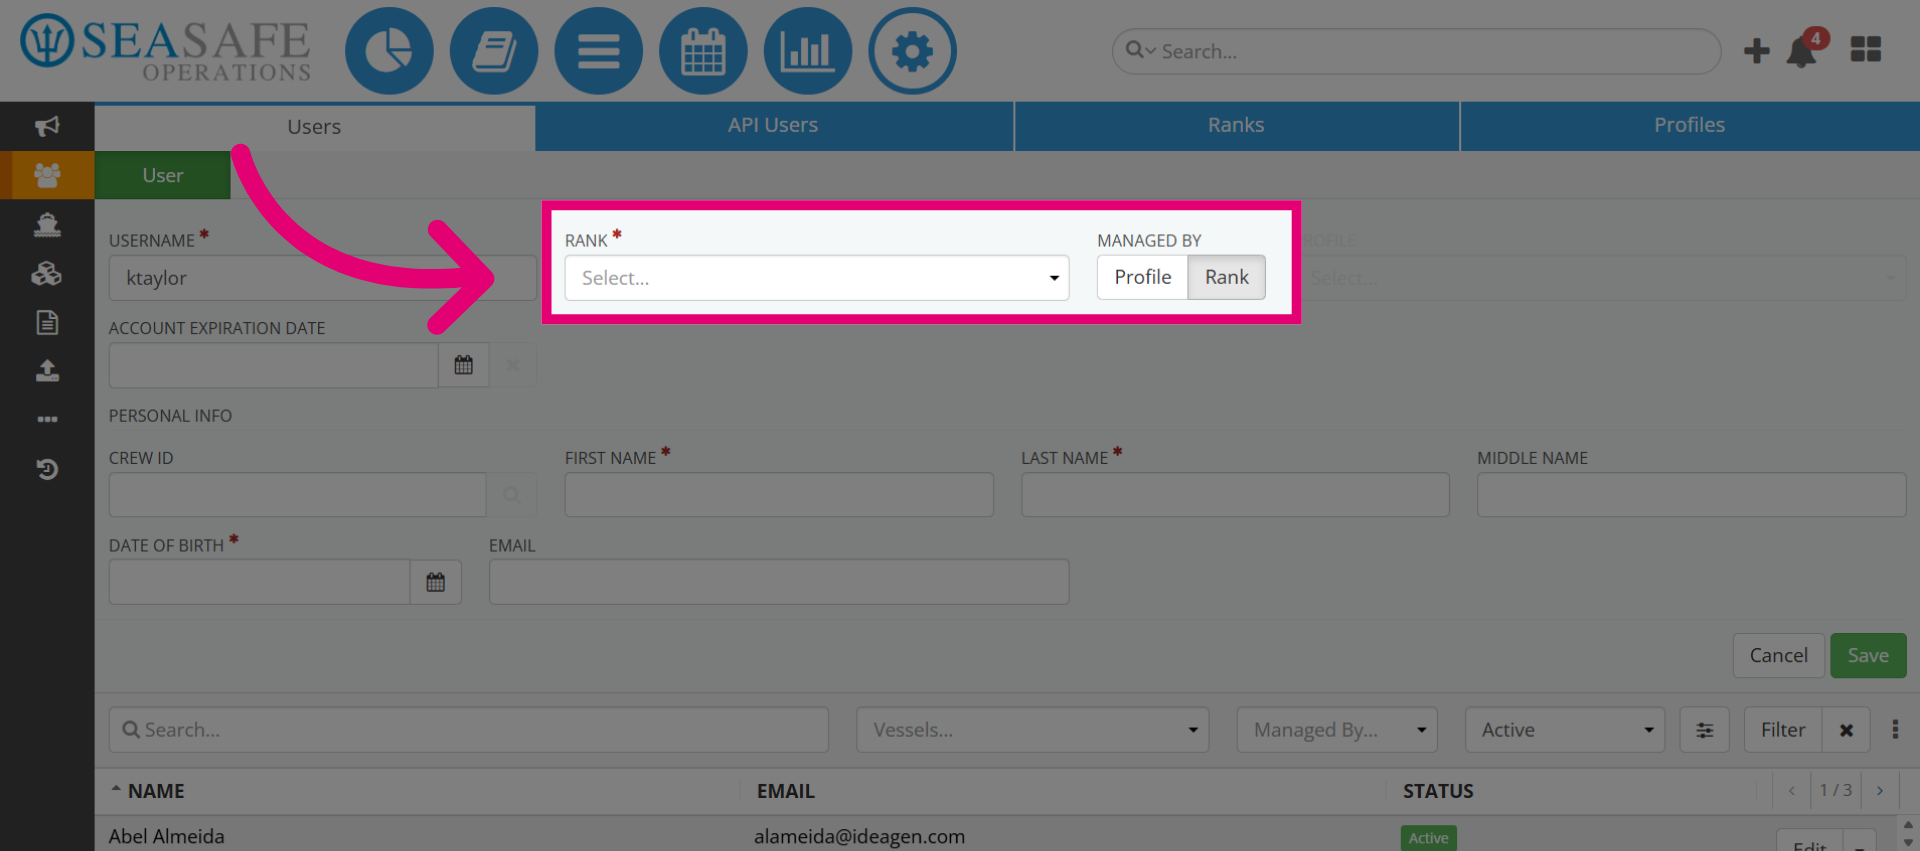1920x851 pixels.
Task: Switch to the Users tab
Action: [x=314, y=126]
